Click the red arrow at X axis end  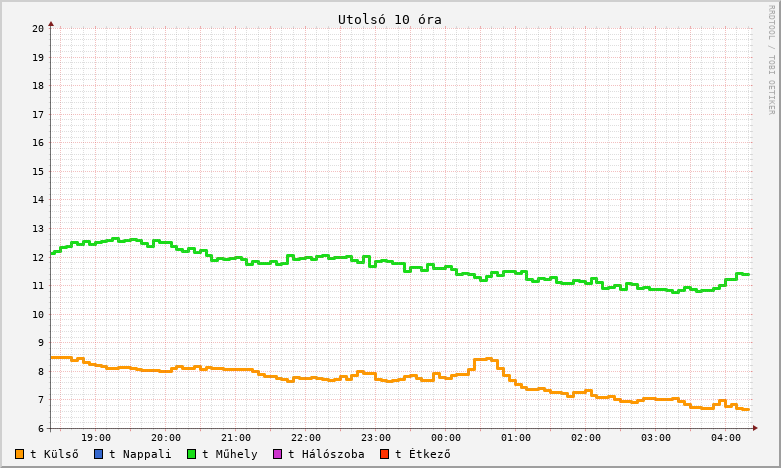pos(755,428)
